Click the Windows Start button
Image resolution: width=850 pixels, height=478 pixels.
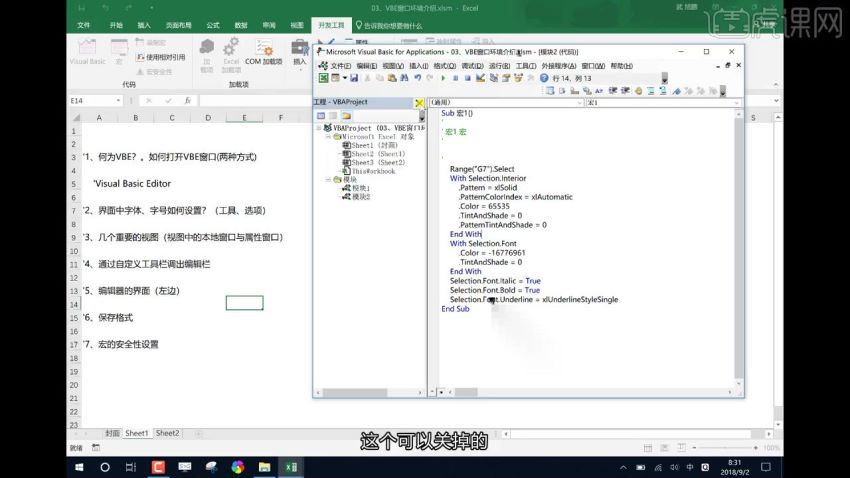[79, 467]
